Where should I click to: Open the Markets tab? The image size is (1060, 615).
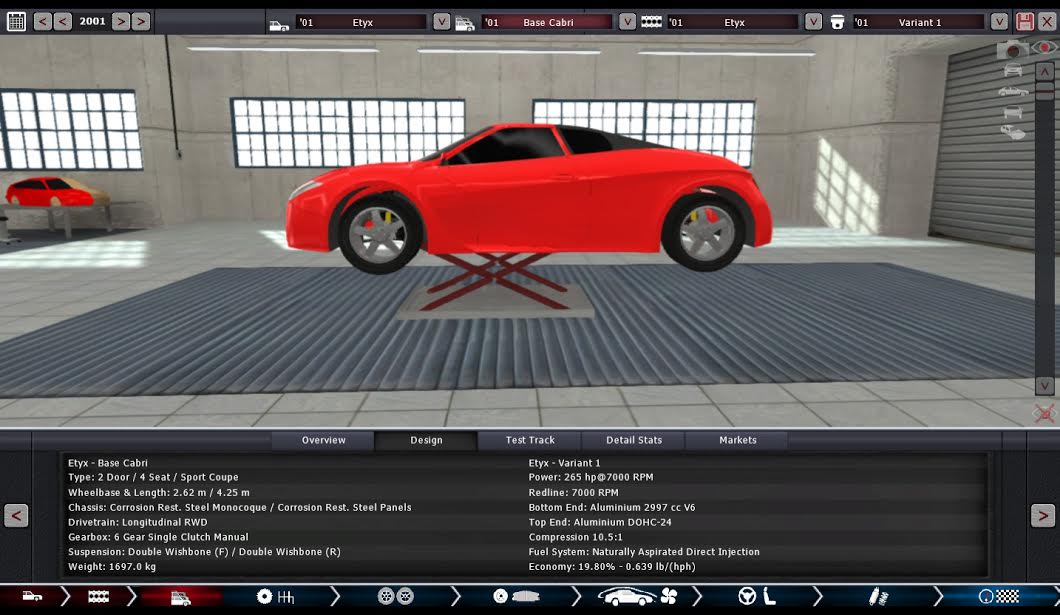(x=738, y=440)
